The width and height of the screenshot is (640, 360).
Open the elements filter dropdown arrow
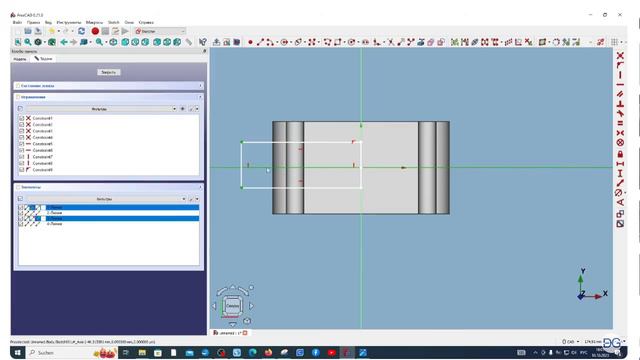(183, 199)
